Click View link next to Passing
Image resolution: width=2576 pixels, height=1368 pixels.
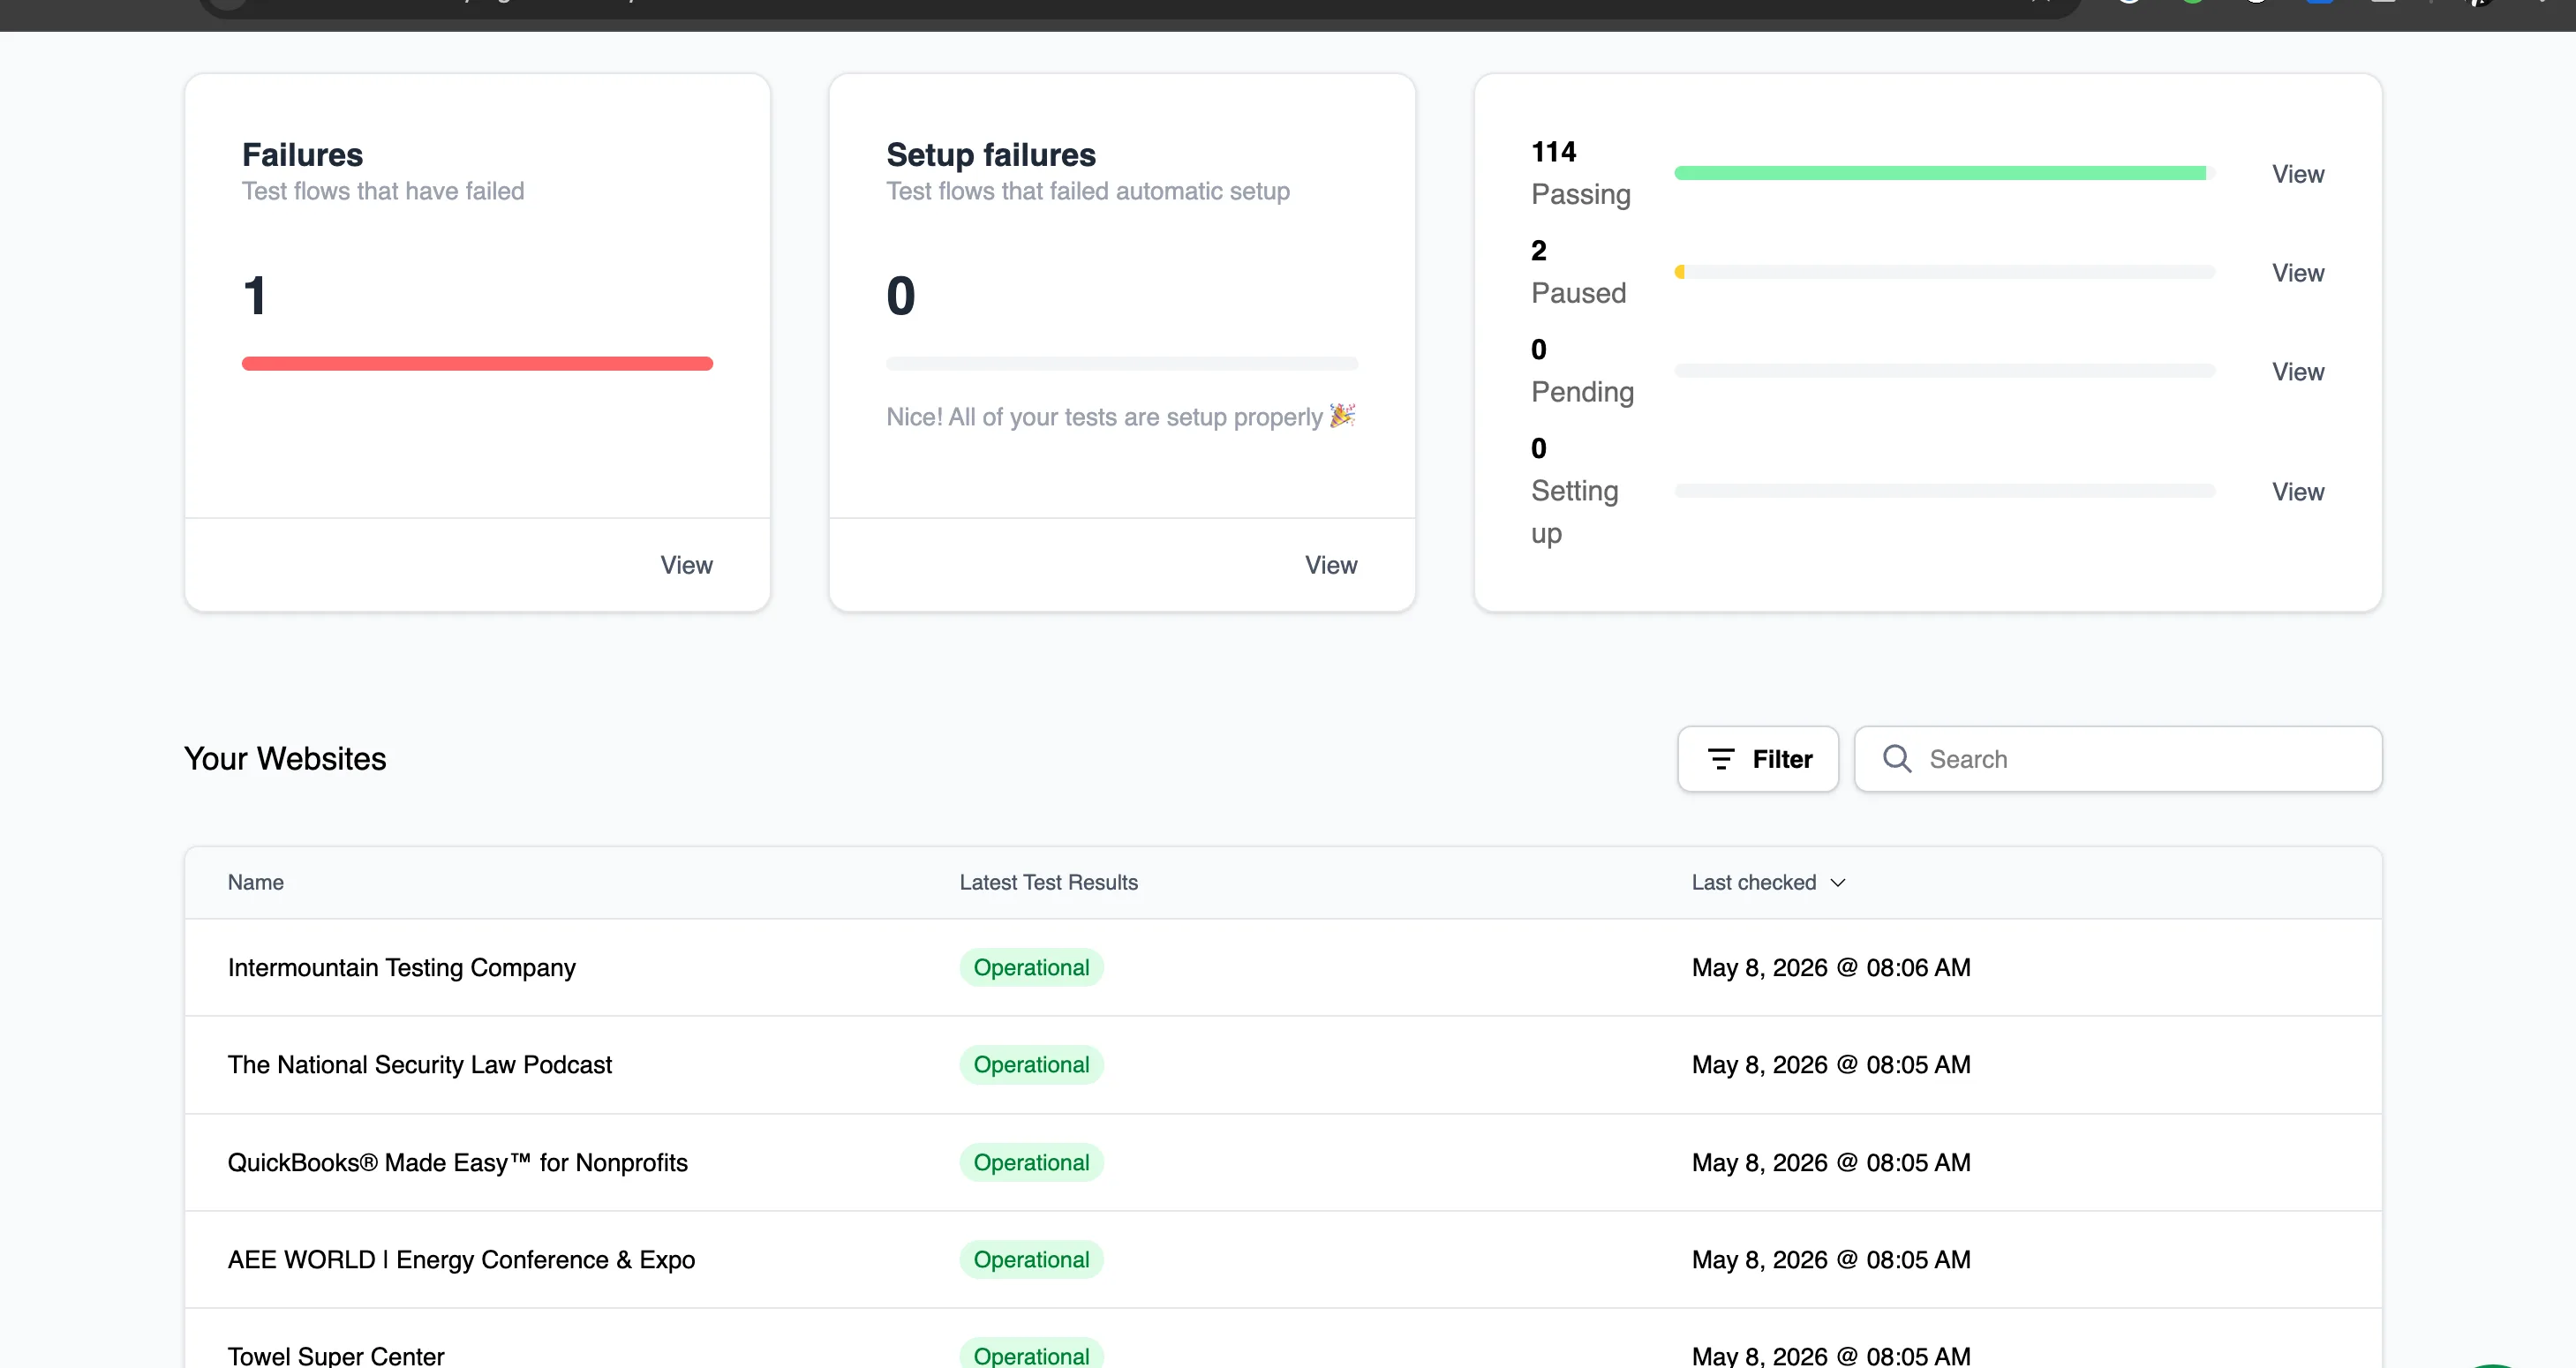tap(2298, 174)
